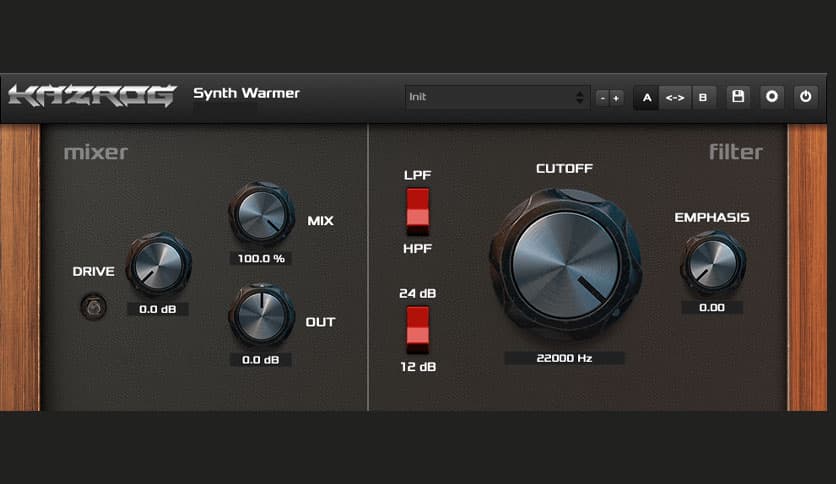Copy A to B with the <-> button
Screen dimensions: 836x484
pos(675,98)
